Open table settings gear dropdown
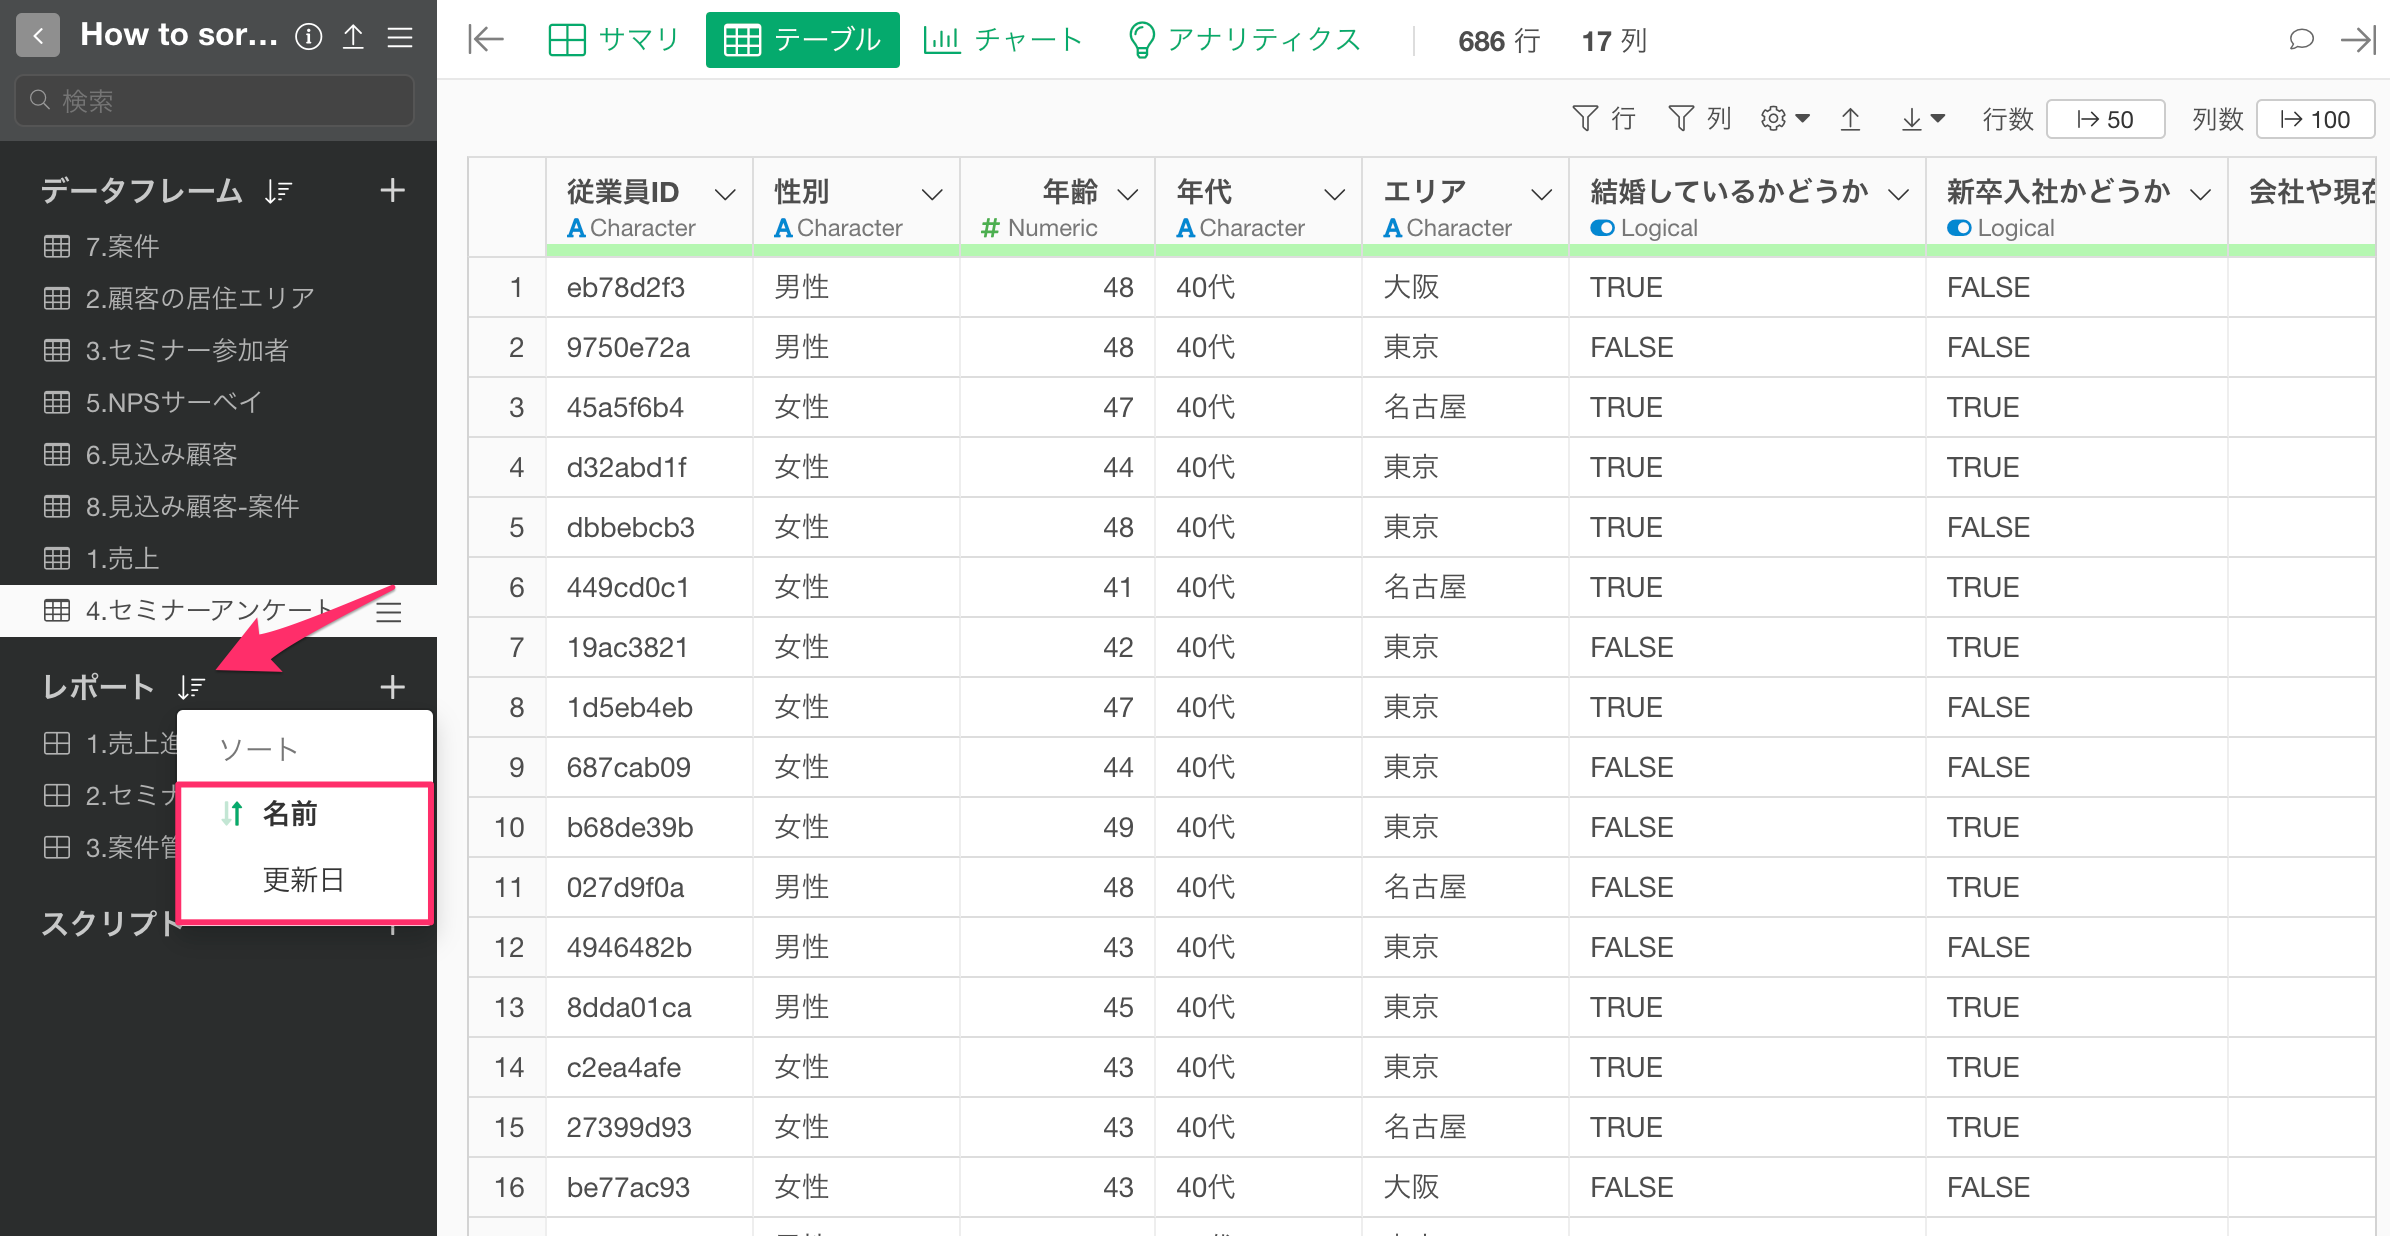 point(1785,119)
